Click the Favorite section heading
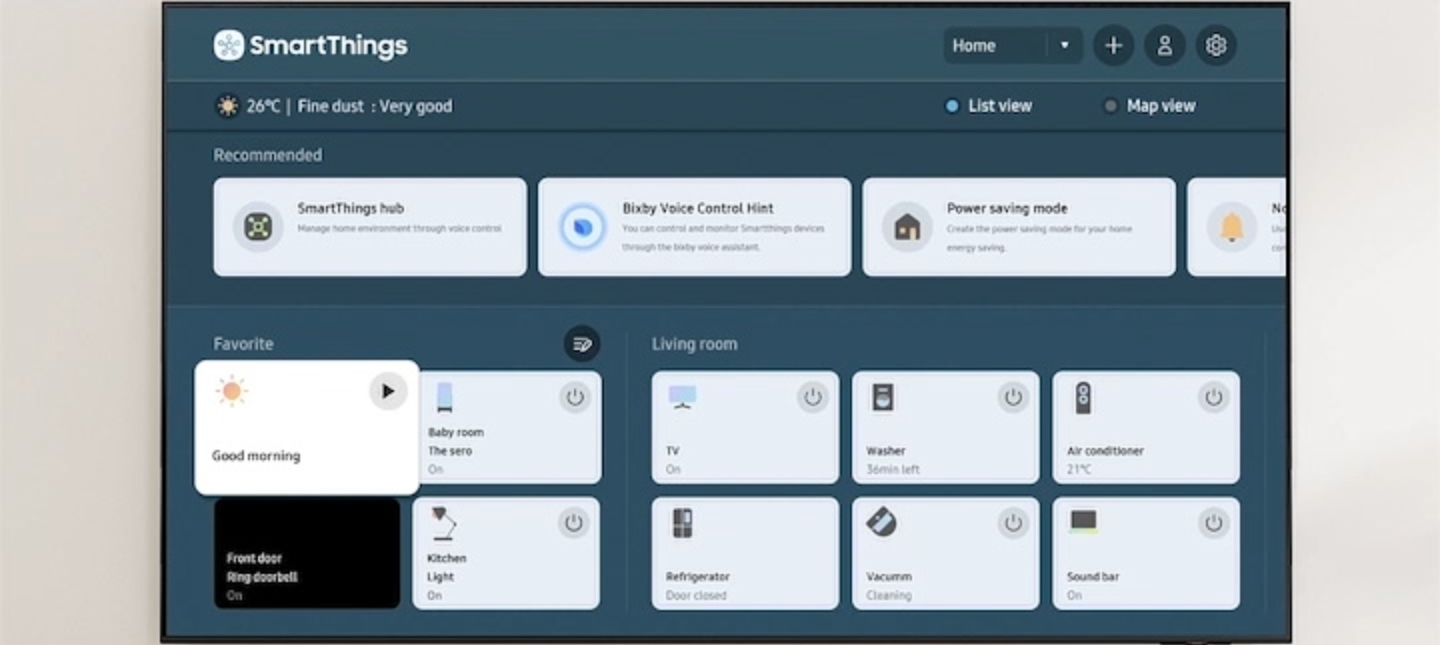Screen dimensions: 1440x645 (243, 344)
